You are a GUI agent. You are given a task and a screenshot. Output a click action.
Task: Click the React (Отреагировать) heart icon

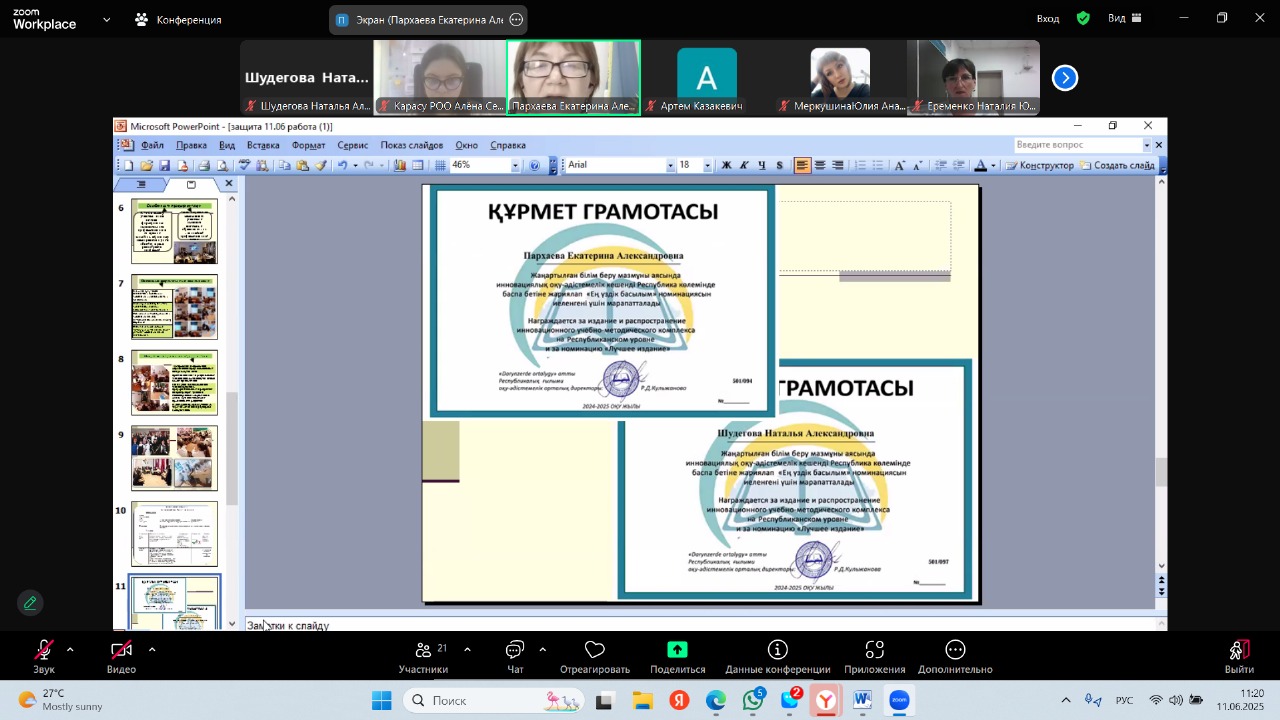[x=595, y=650]
